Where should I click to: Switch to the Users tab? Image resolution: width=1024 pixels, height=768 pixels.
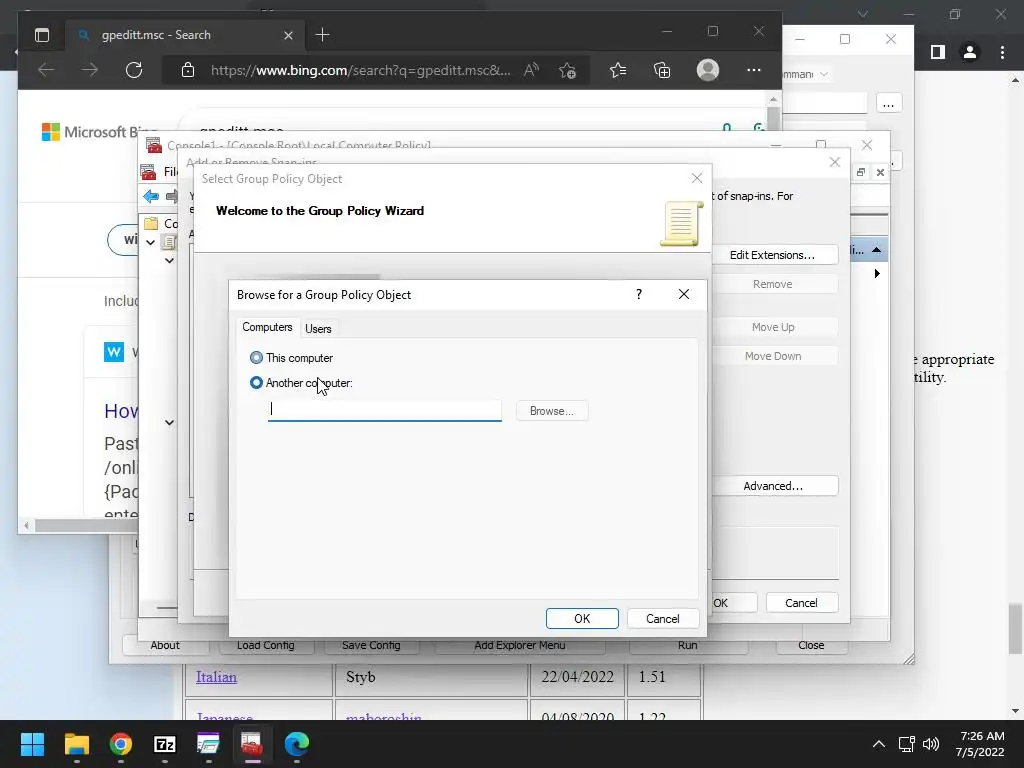[x=318, y=328]
